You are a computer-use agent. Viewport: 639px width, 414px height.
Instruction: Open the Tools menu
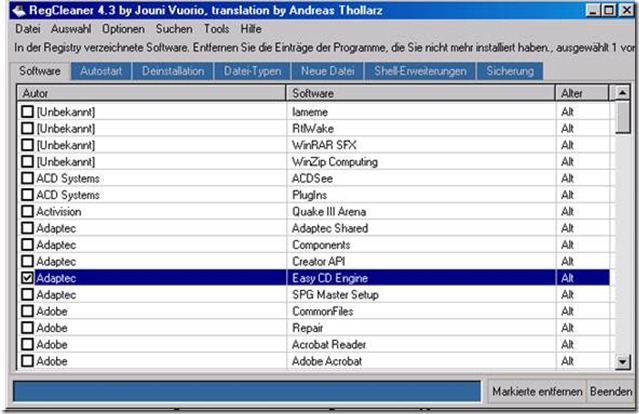[x=216, y=29]
